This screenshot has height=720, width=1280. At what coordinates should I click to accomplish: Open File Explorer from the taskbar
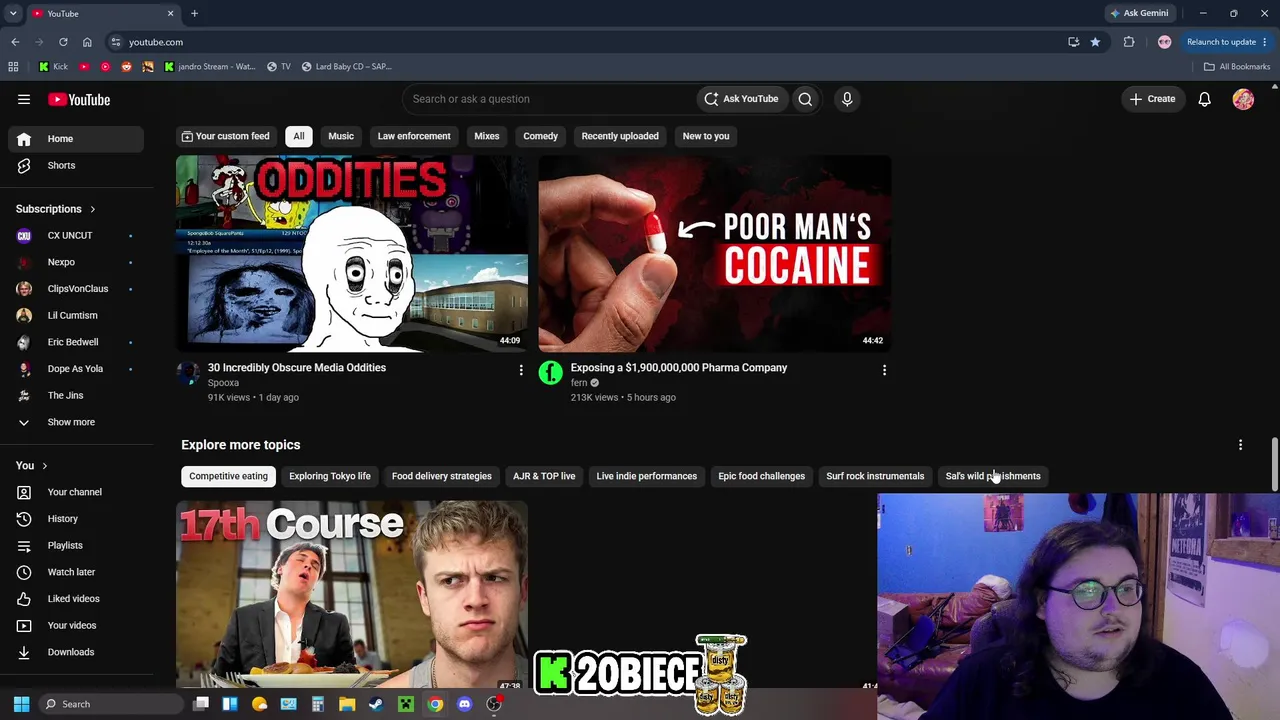(347, 704)
